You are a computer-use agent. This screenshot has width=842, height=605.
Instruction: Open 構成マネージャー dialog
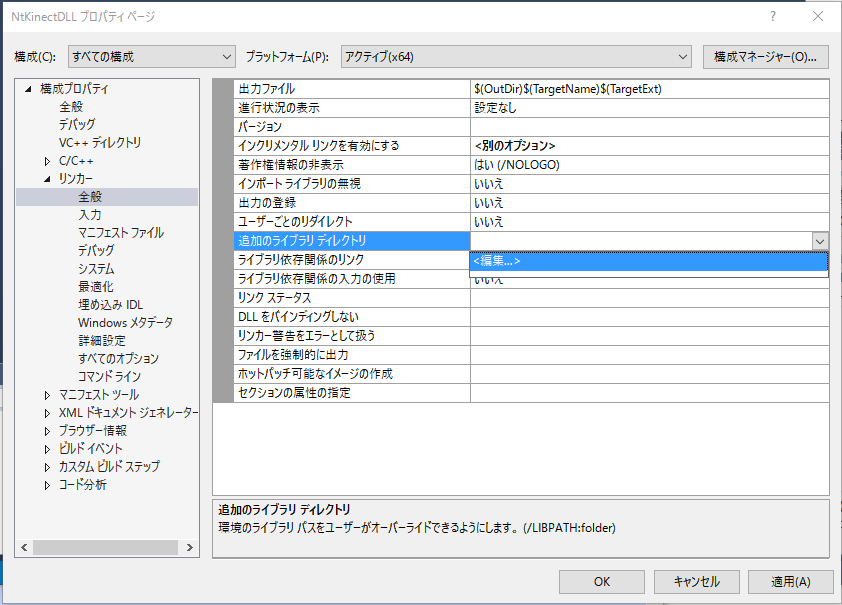[x=766, y=56]
